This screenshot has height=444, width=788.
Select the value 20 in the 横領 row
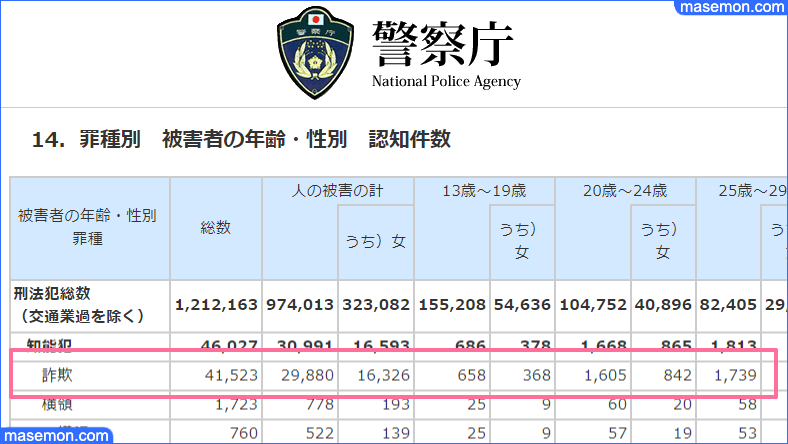pos(682,404)
